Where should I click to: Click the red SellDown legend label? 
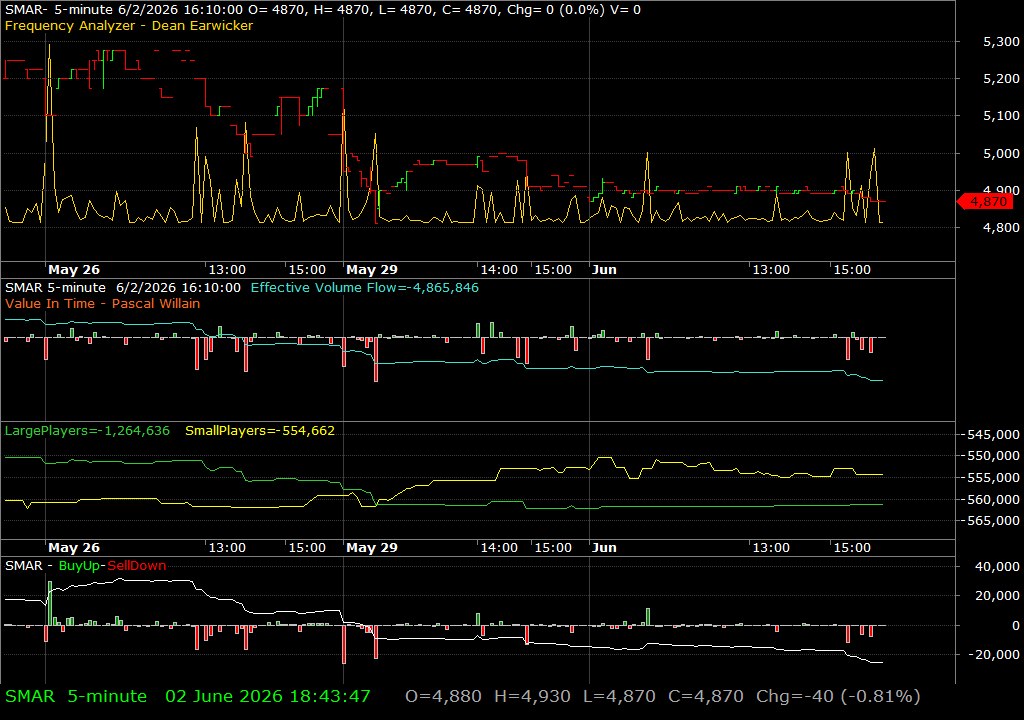[x=136, y=566]
